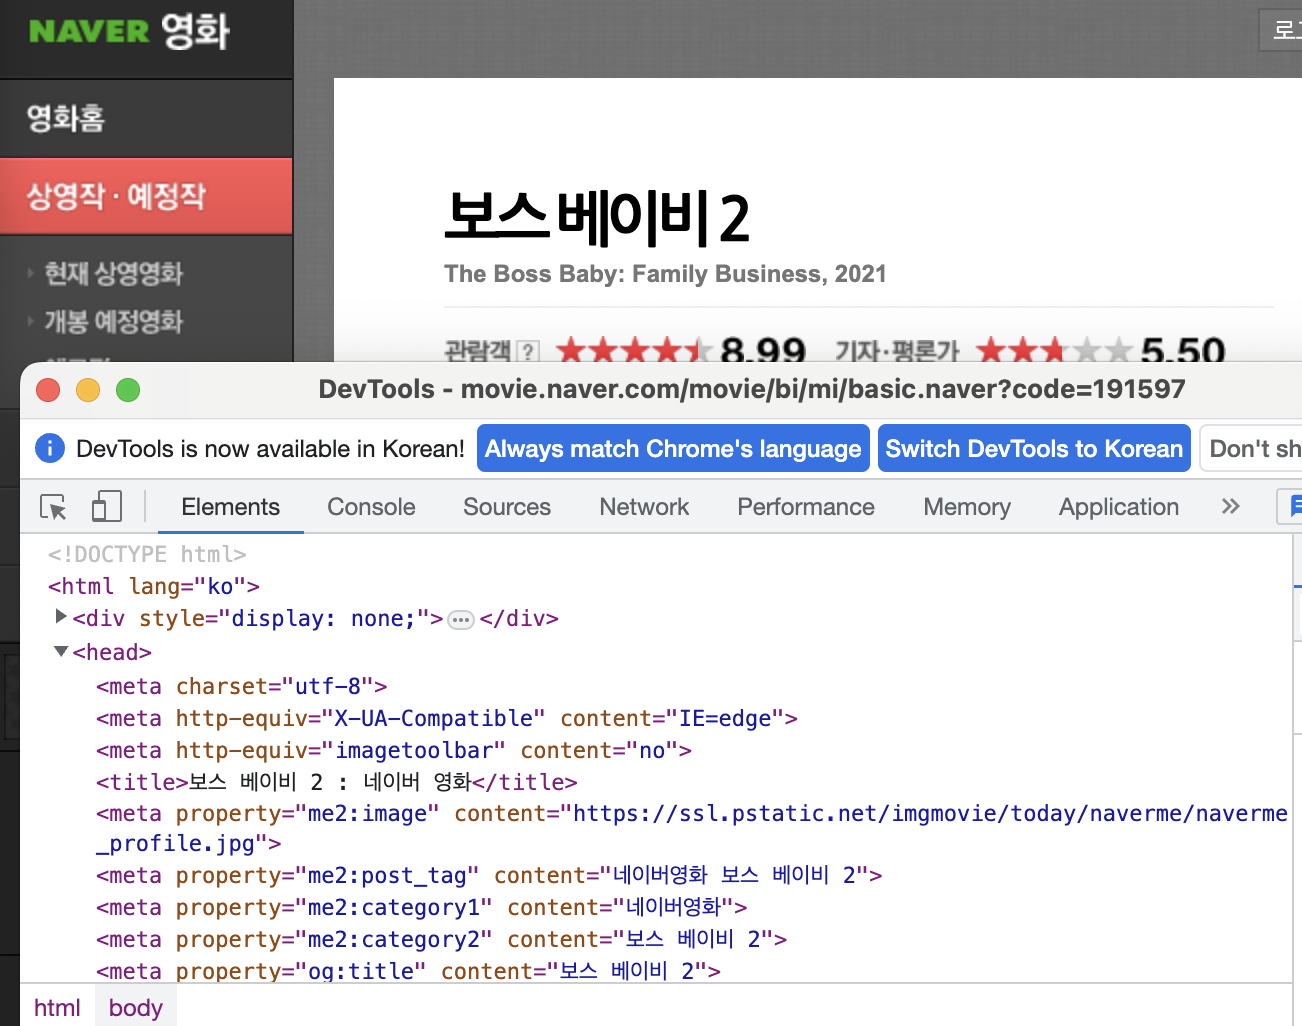Select the me2:category1 meta line
This screenshot has width=1302, height=1026.
[x=422, y=907]
